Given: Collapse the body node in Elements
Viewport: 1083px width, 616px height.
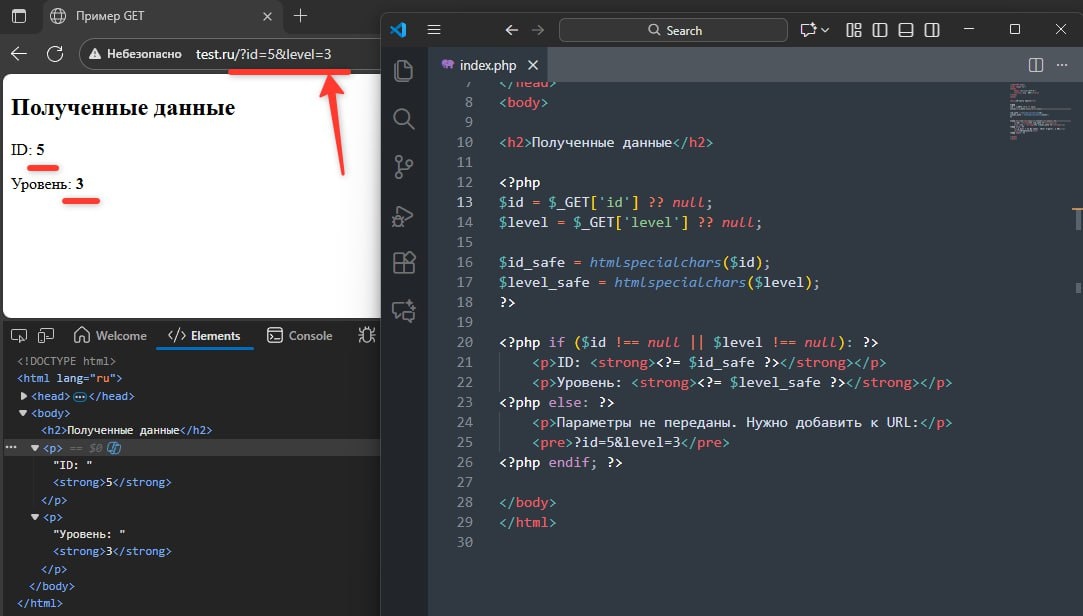Looking at the screenshot, I should tap(23, 413).
